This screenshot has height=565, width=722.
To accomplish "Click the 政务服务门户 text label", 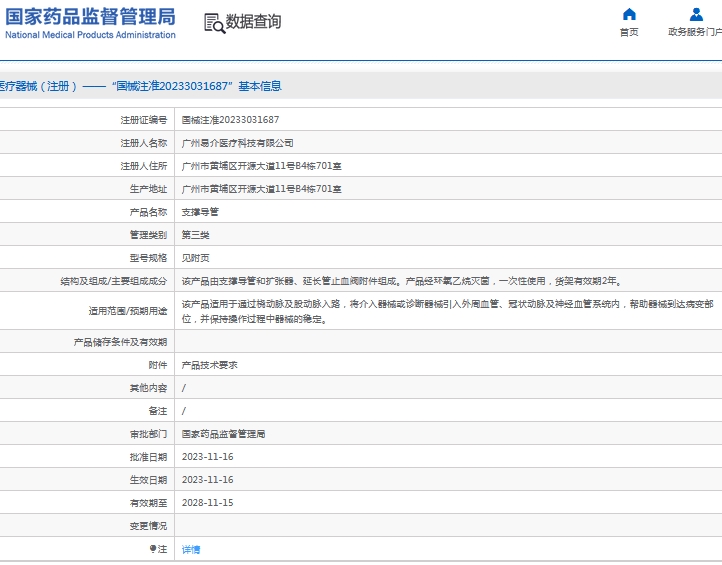I will click(695, 32).
